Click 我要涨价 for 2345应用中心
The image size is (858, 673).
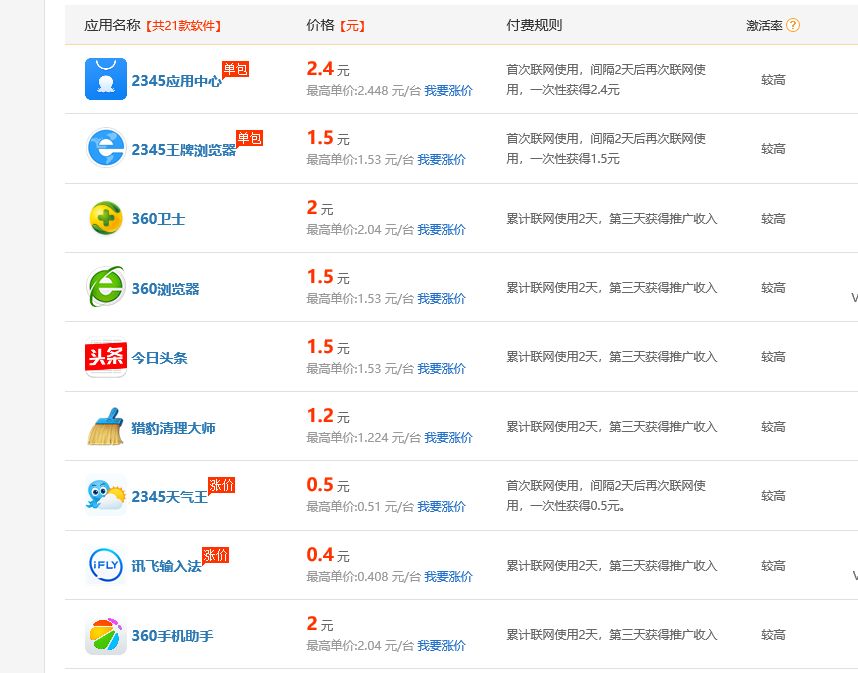pyautogui.click(x=448, y=91)
